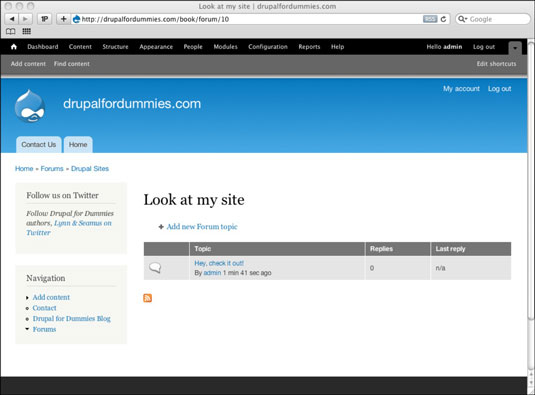The width and height of the screenshot is (535, 395).
Task: Open the Reports admin menu
Action: pos(309,47)
